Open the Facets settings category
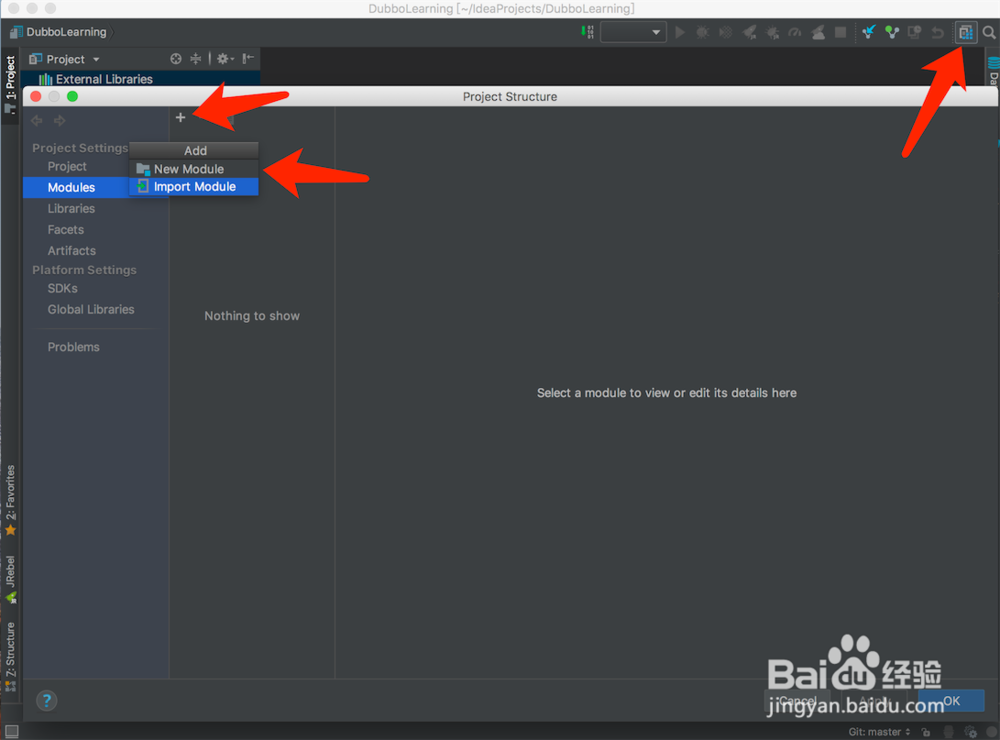Screen dimensions: 1000x740 pyautogui.click(x=66, y=230)
